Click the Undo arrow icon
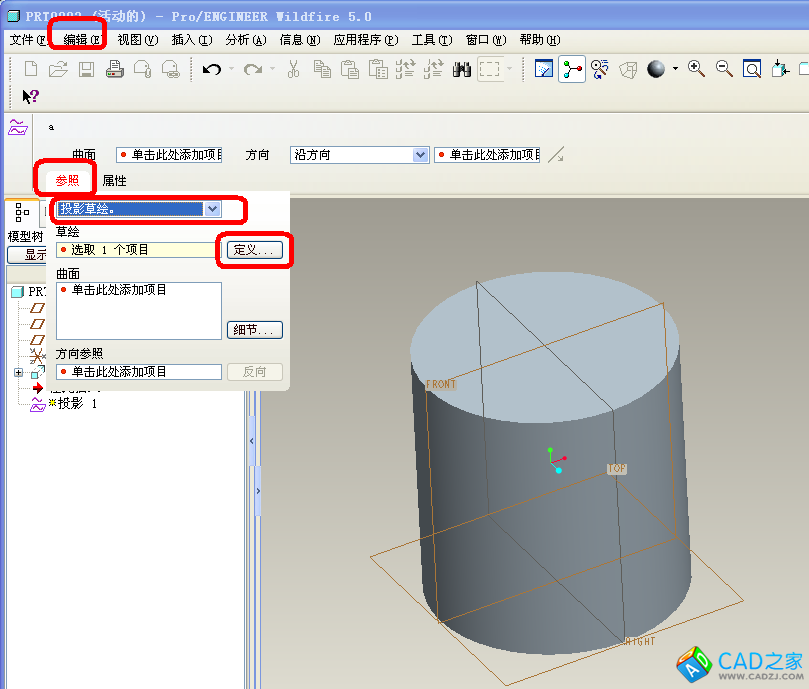809x689 pixels. [211, 69]
